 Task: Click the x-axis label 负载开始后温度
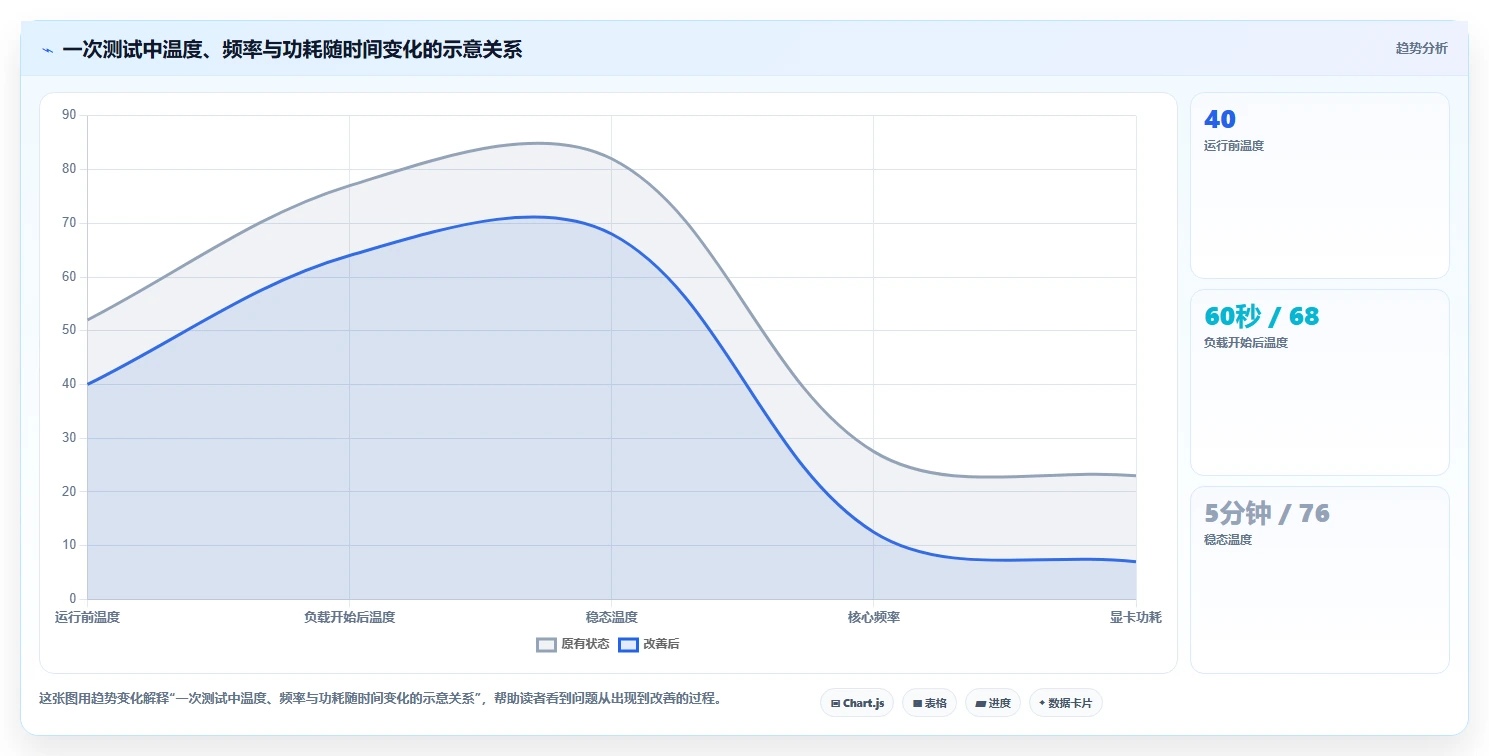point(349,618)
